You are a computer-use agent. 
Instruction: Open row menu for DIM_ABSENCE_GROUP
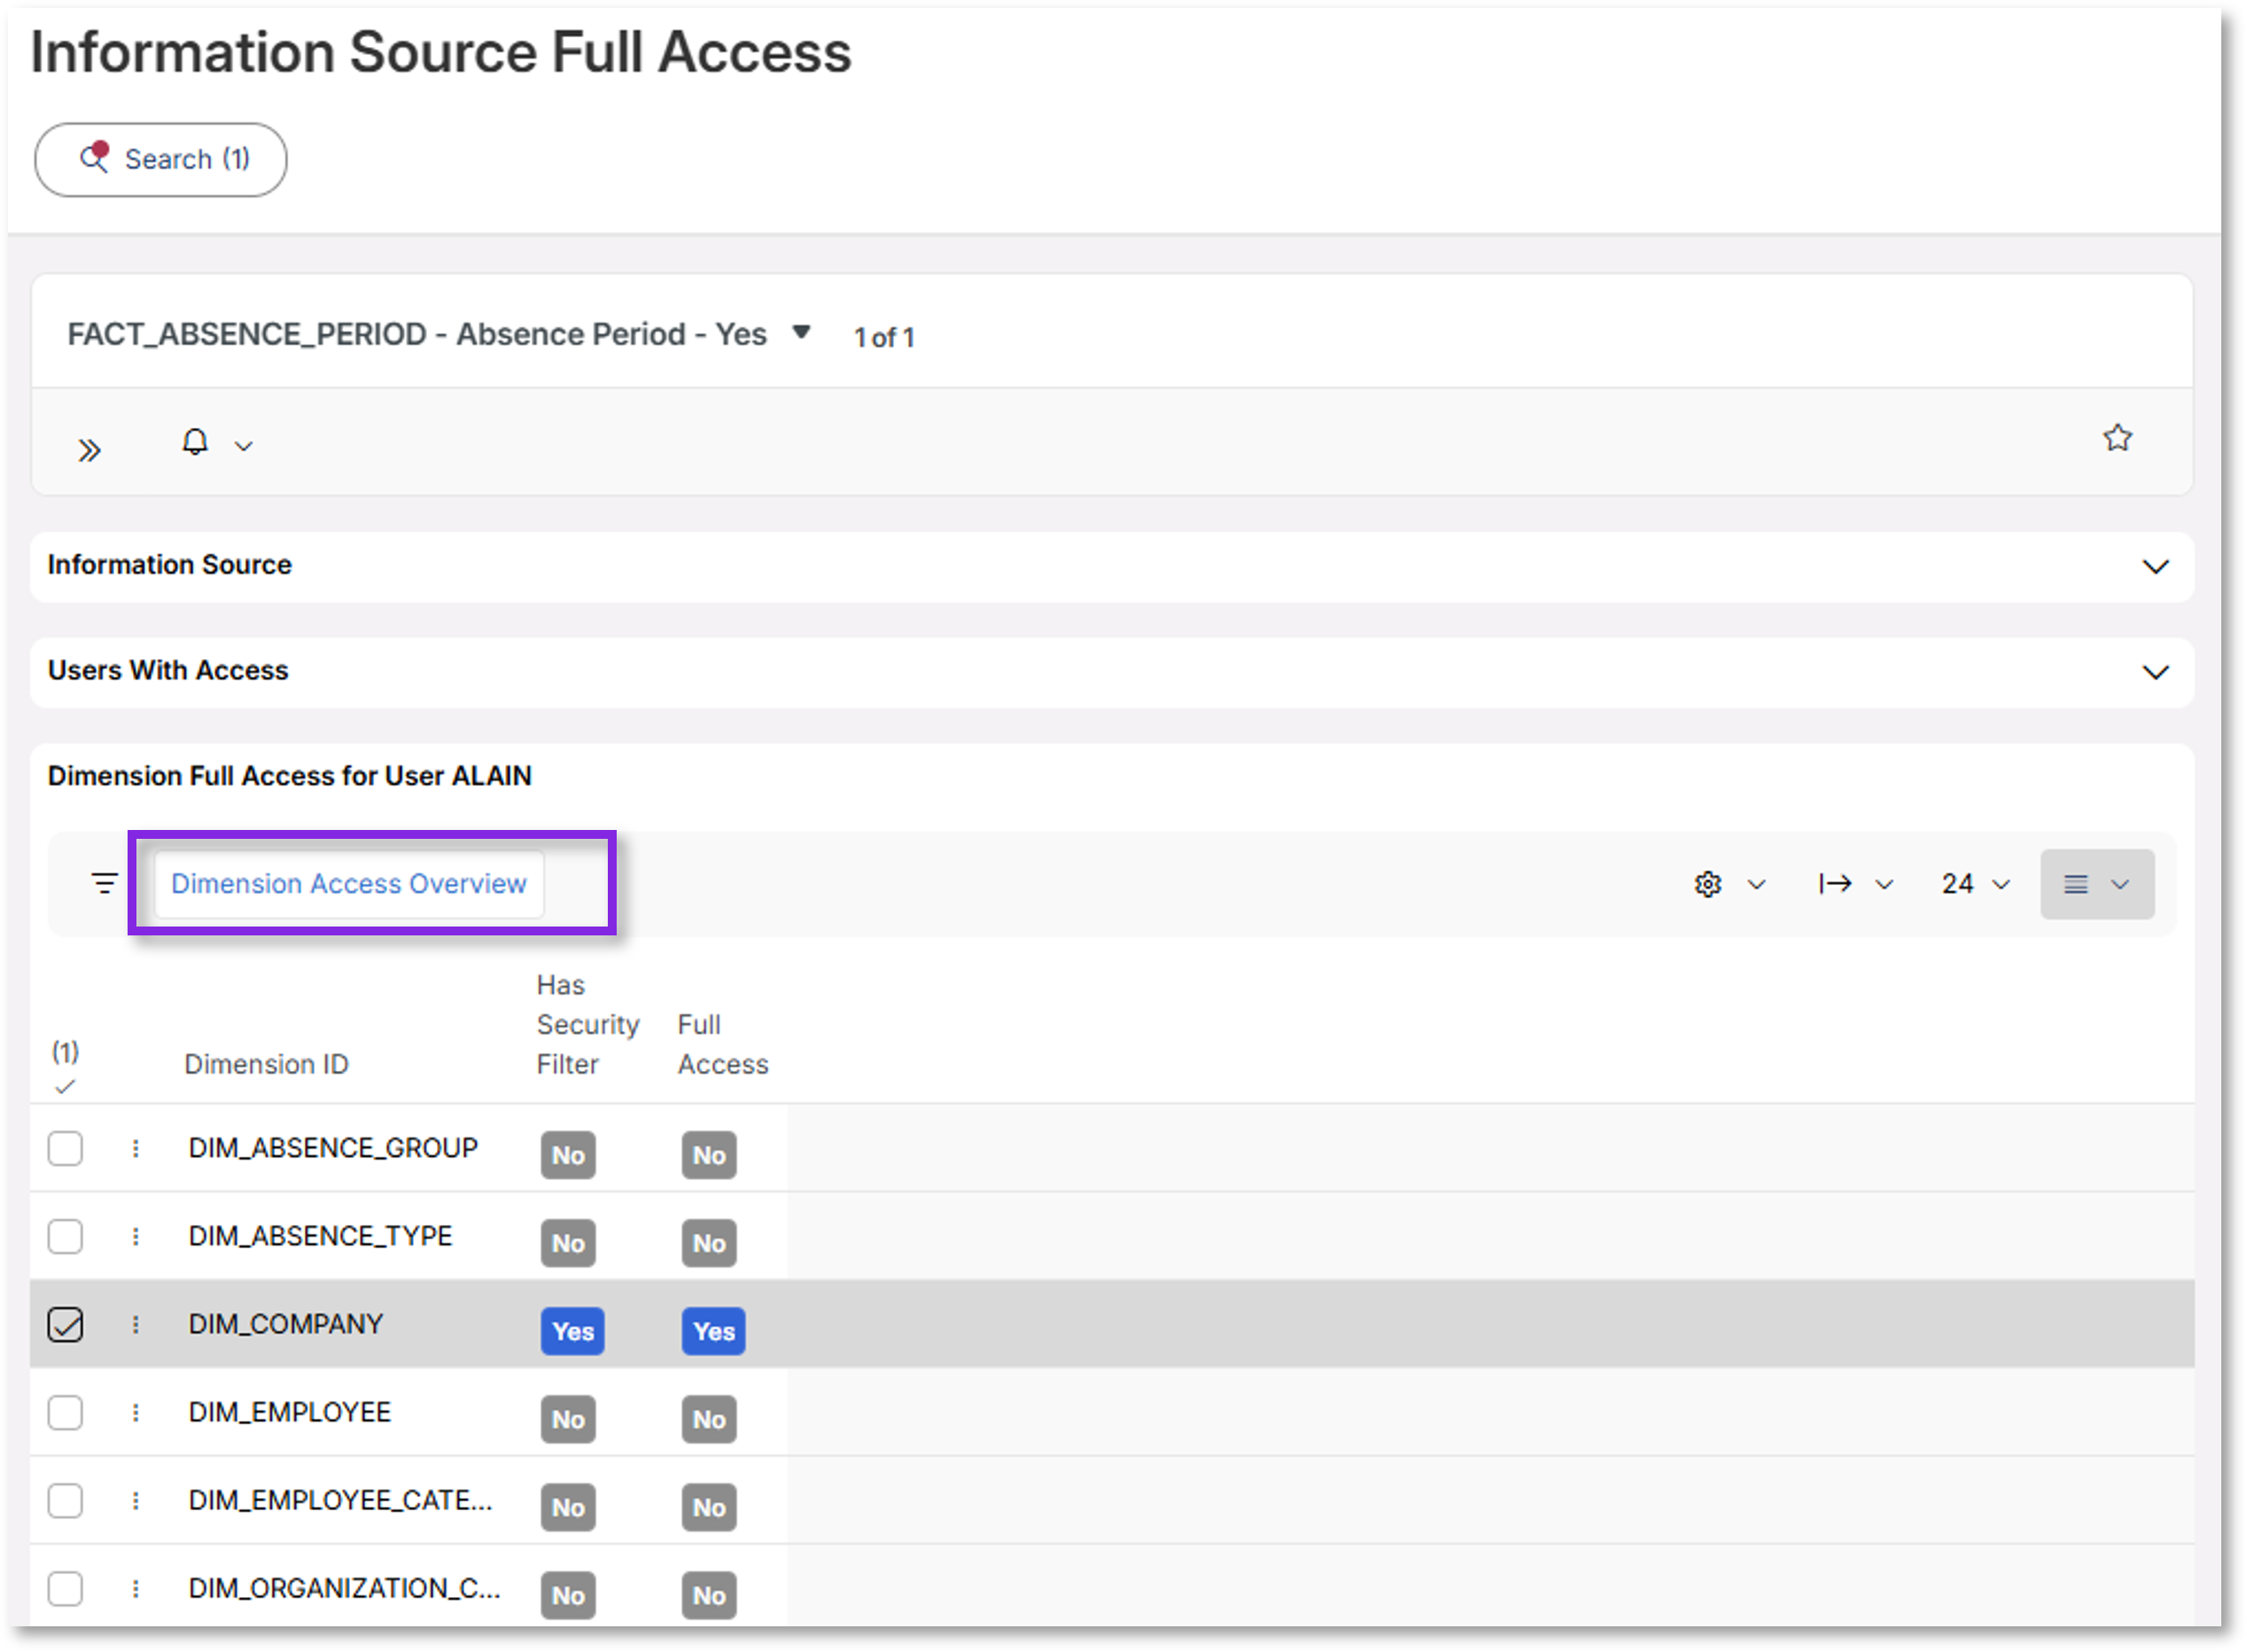point(135,1148)
